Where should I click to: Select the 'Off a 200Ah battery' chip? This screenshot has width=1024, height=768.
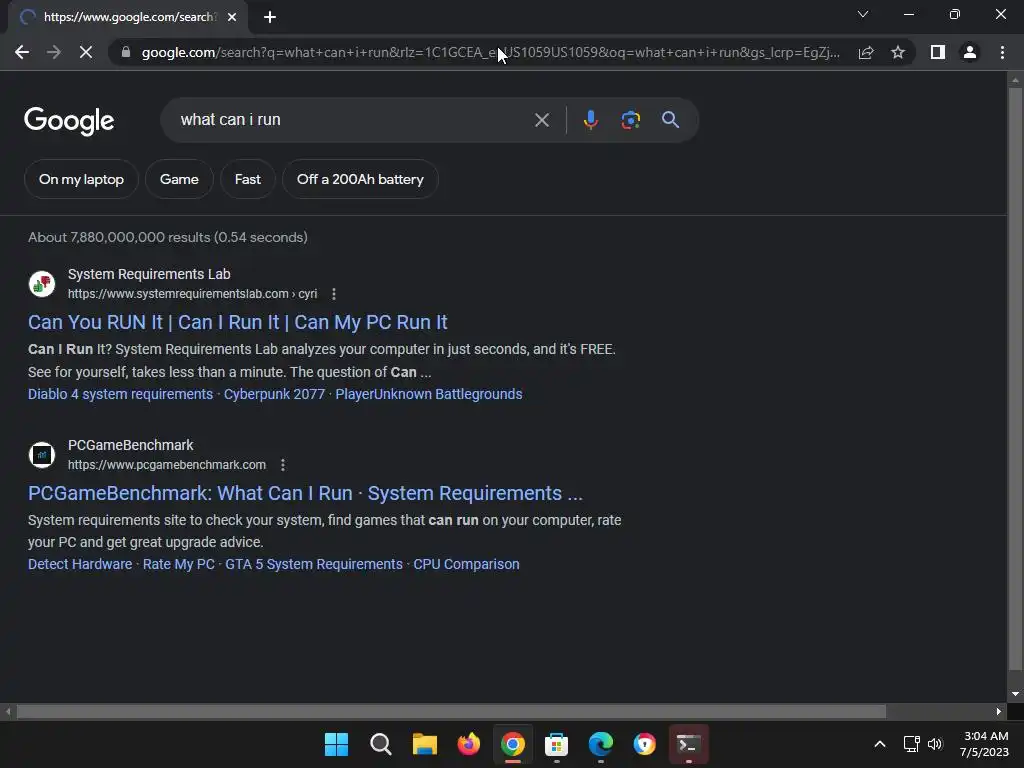pos(360,179)
